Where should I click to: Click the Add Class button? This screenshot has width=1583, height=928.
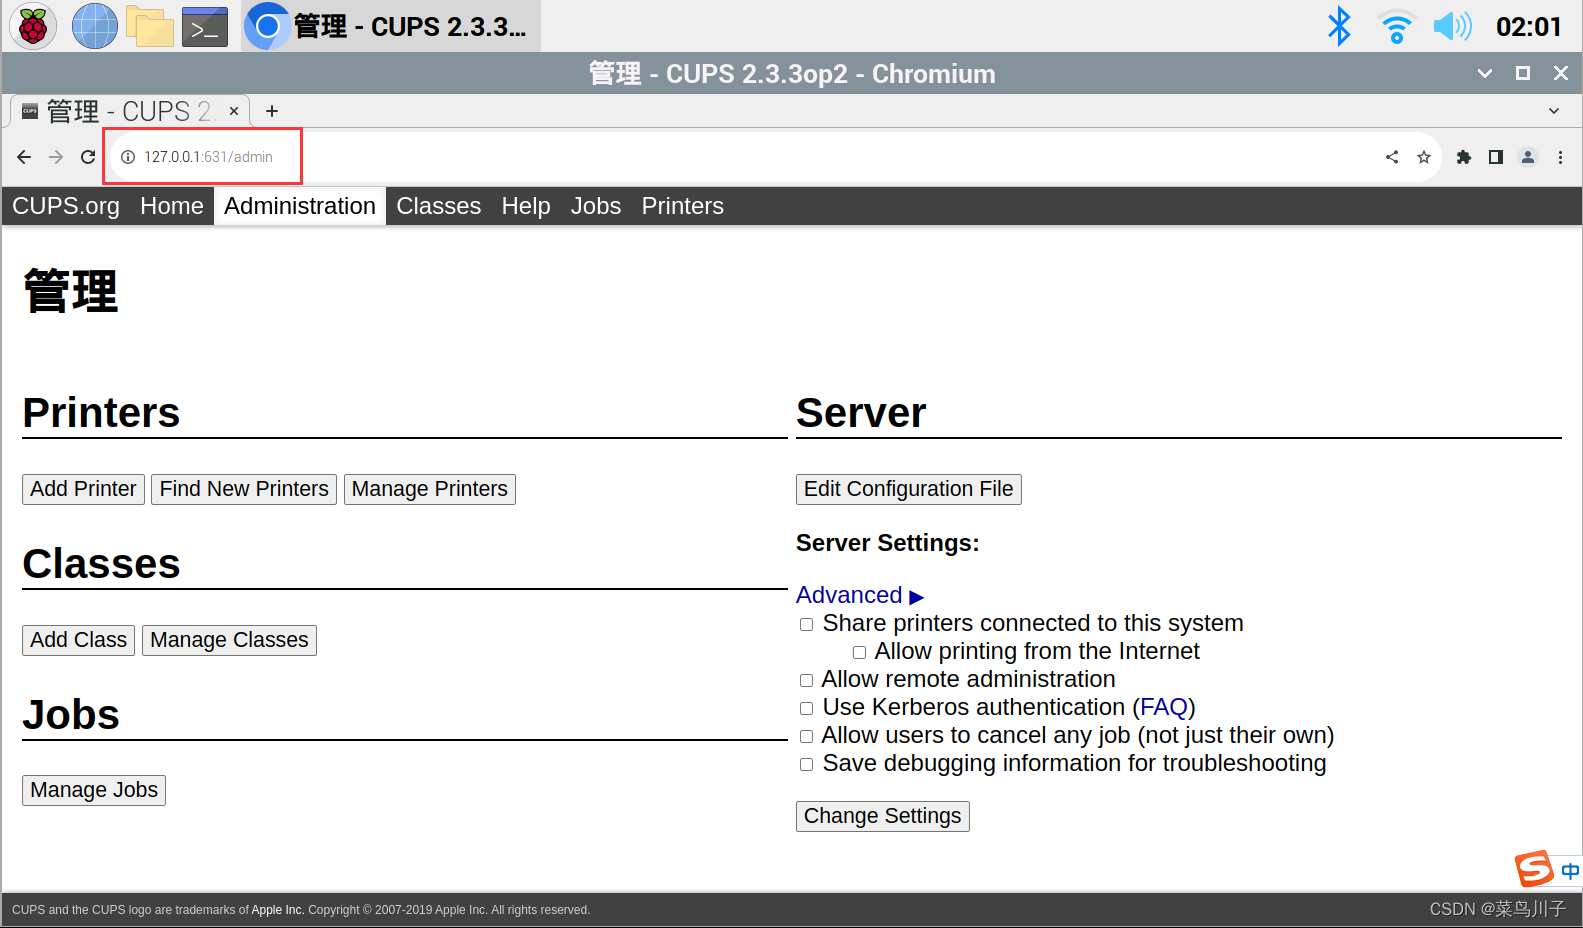pyautogui.click(x=78, y=640)
